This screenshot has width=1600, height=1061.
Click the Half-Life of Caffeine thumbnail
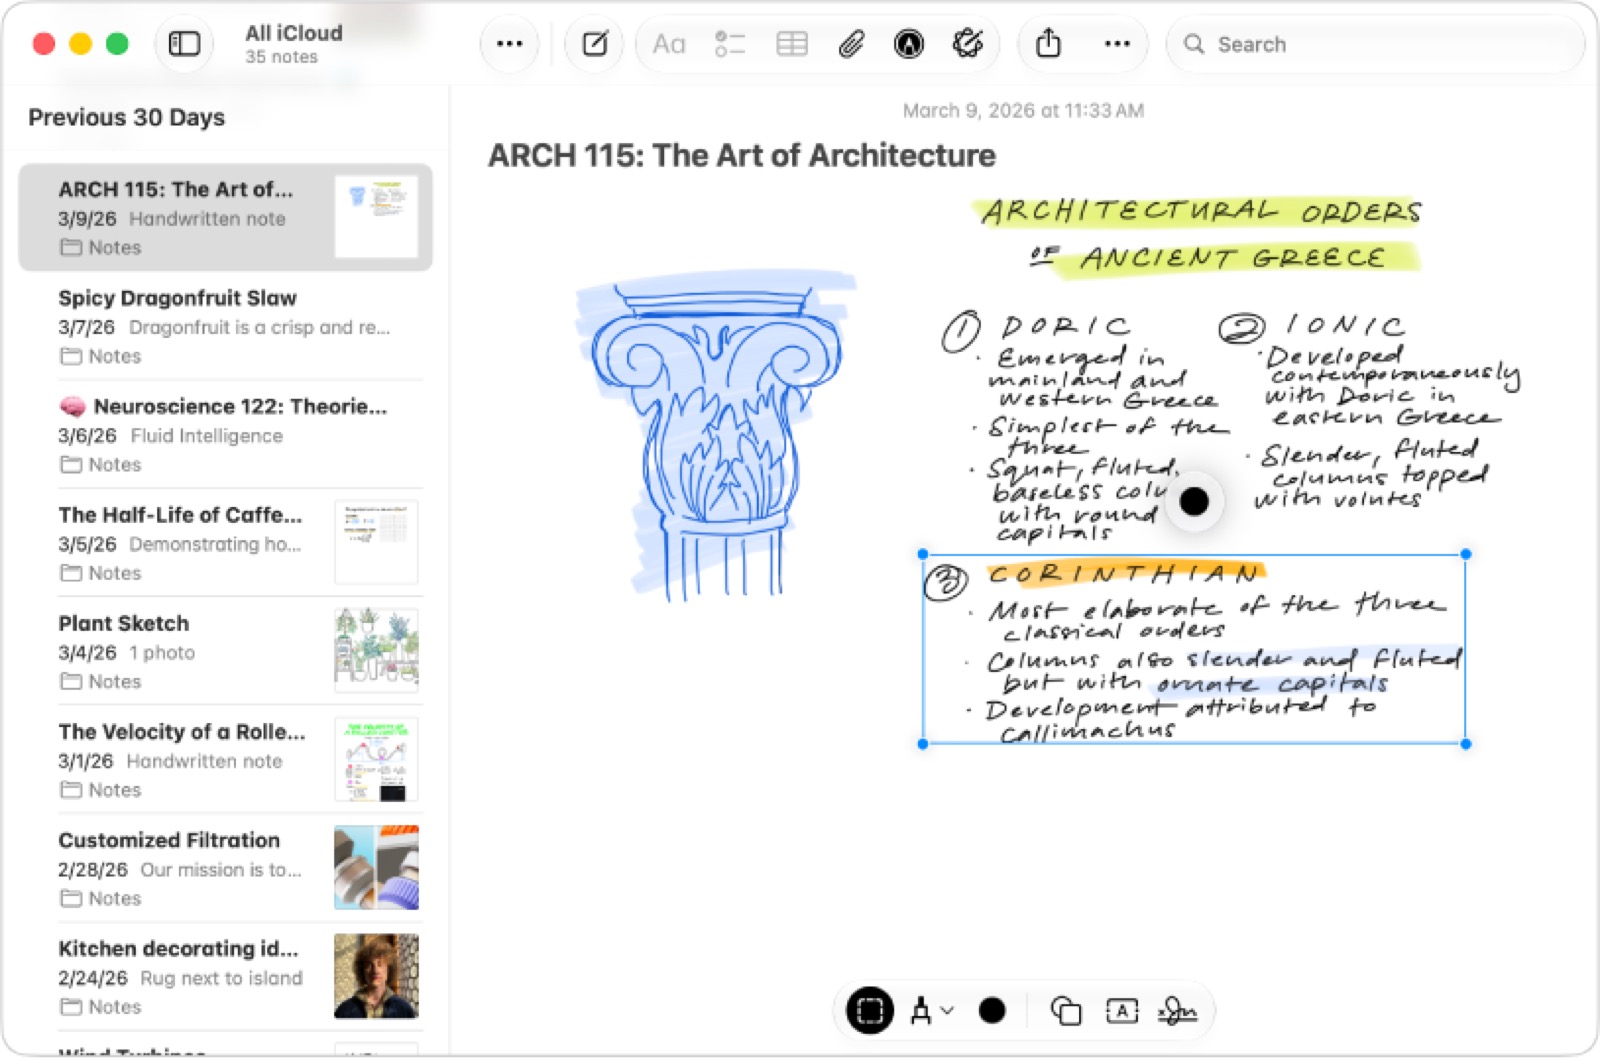[376, 543]
